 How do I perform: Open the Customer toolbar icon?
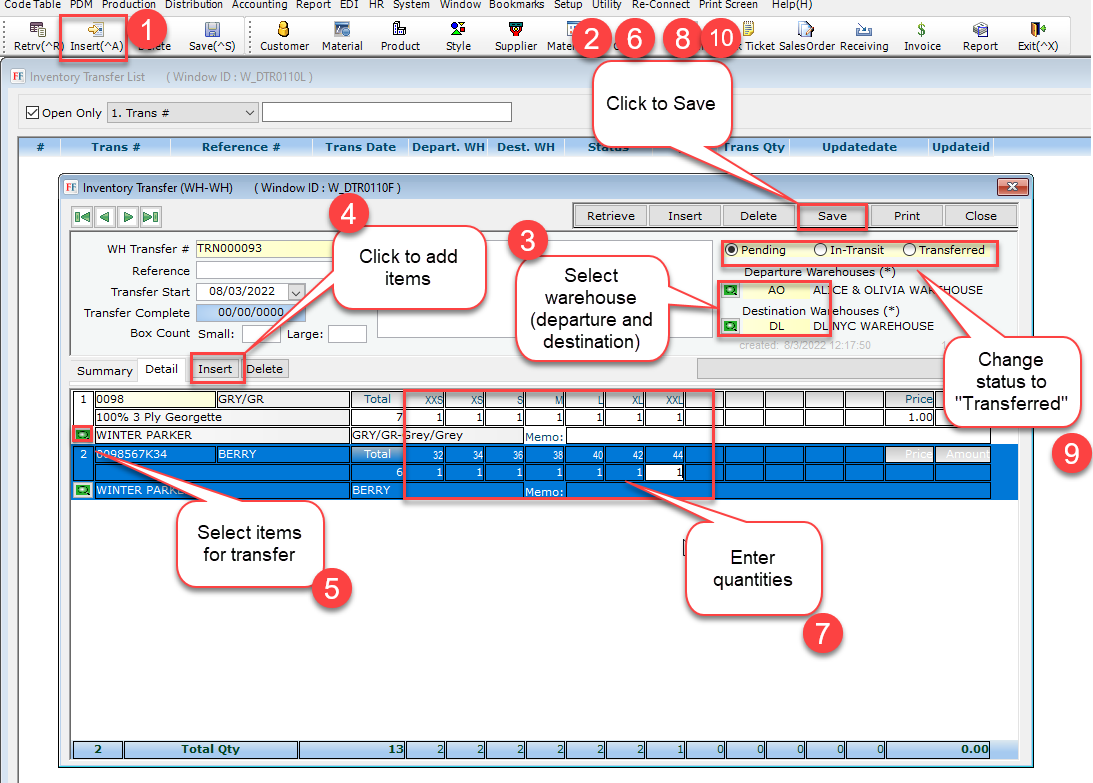[284, 32]
